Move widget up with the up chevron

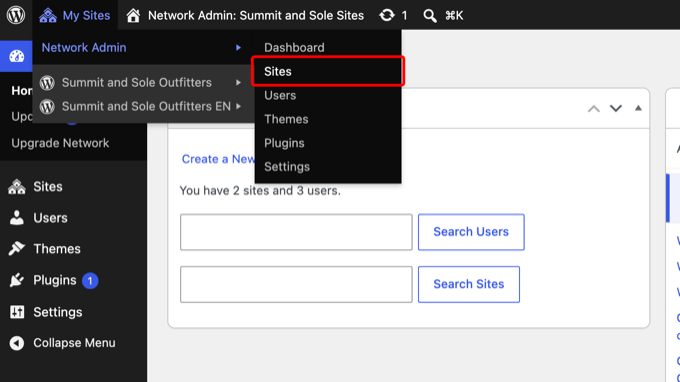click(594, 108)
